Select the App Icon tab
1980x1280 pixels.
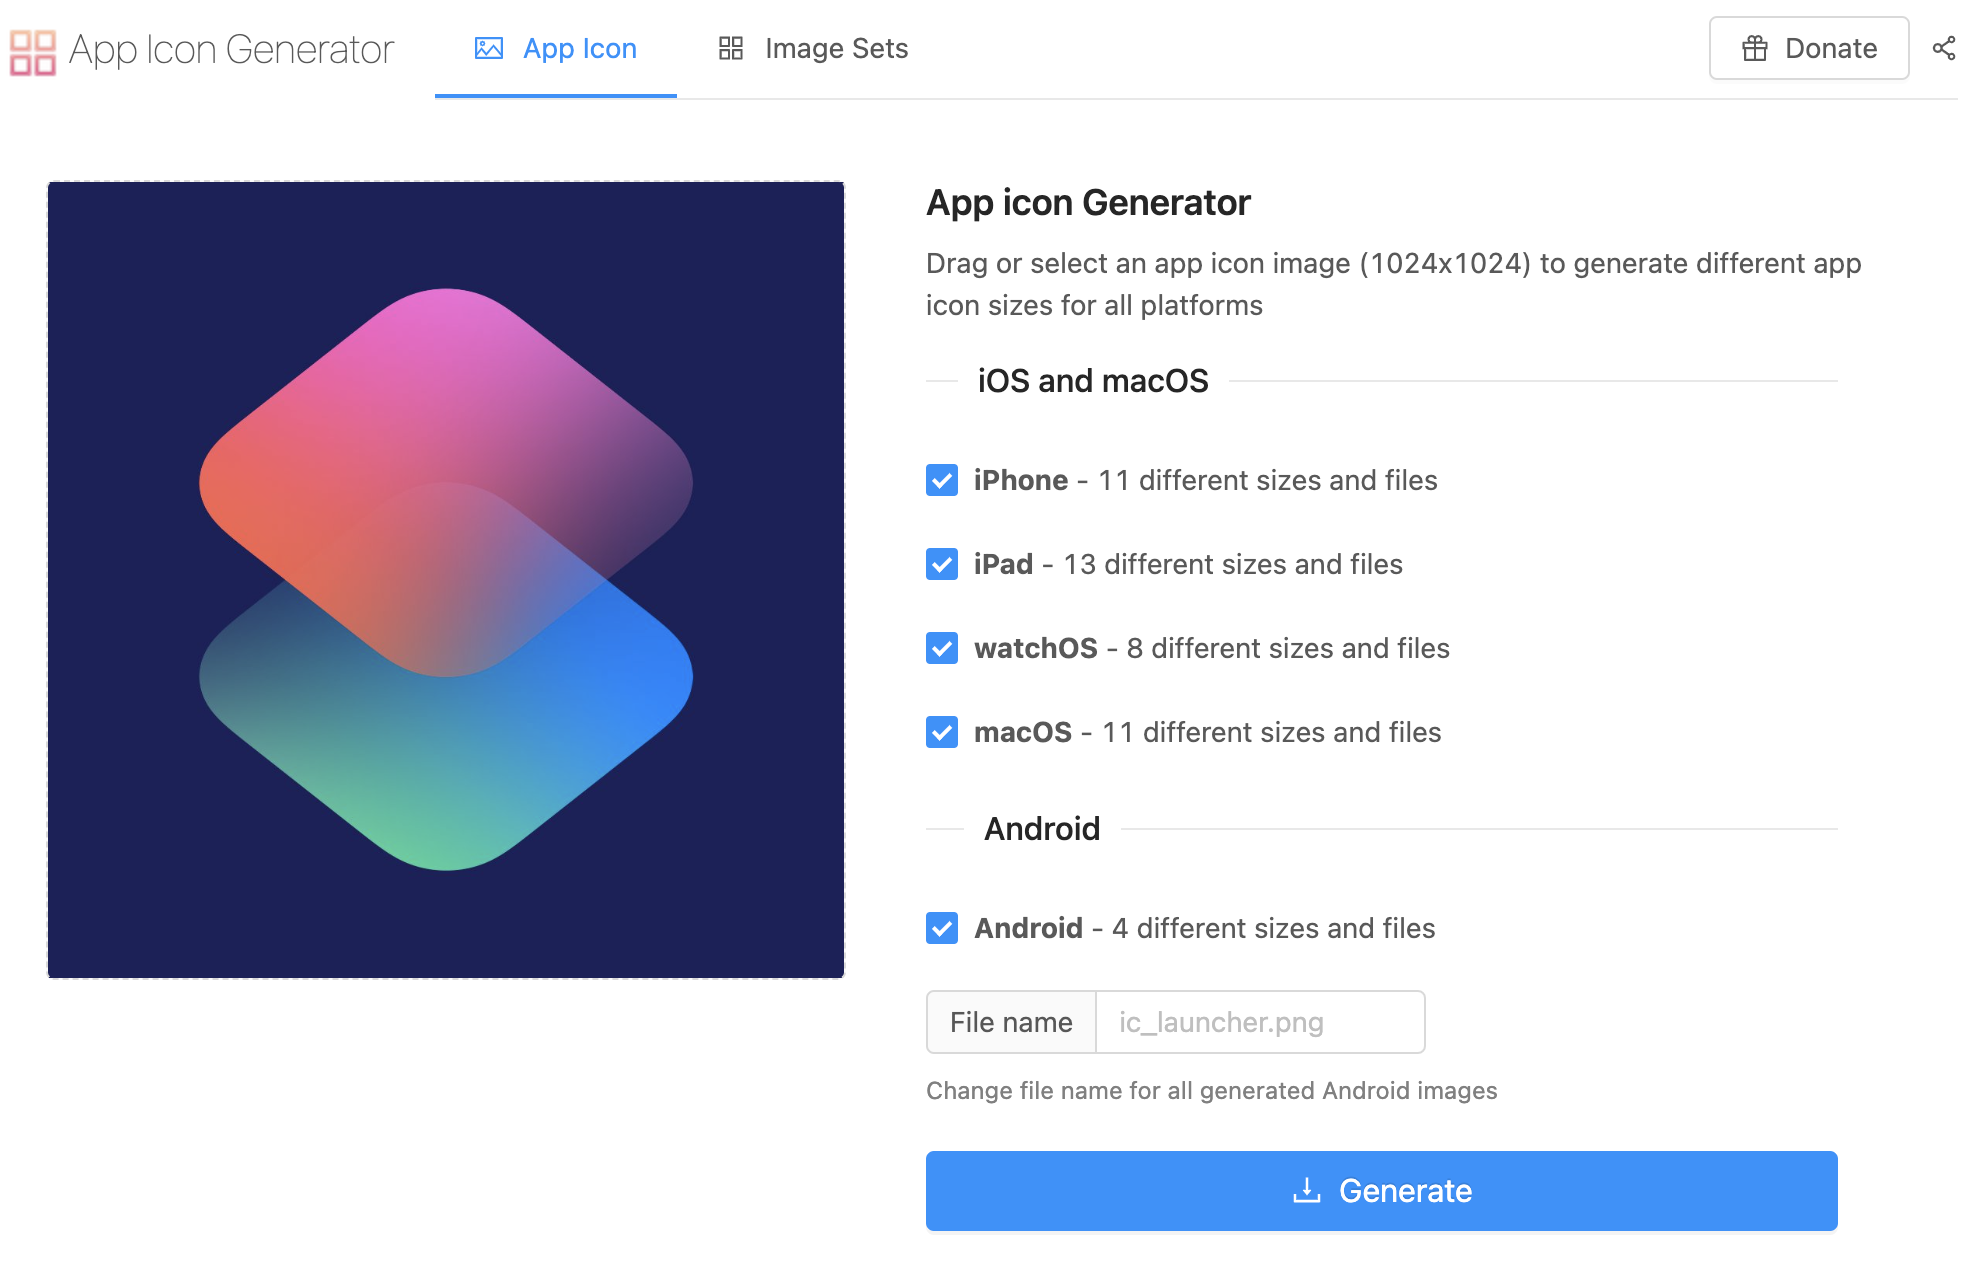(556, 48)
